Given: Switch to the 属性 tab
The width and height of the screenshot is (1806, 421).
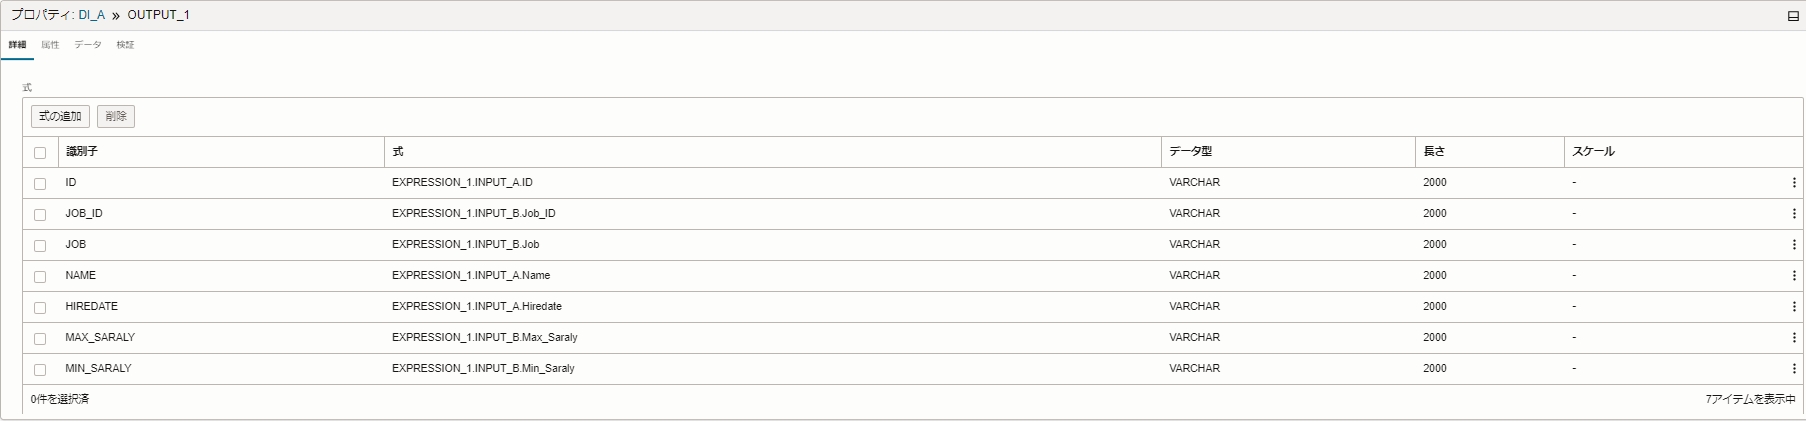Looking at the screenshot, I should click(x=50, y=45).
